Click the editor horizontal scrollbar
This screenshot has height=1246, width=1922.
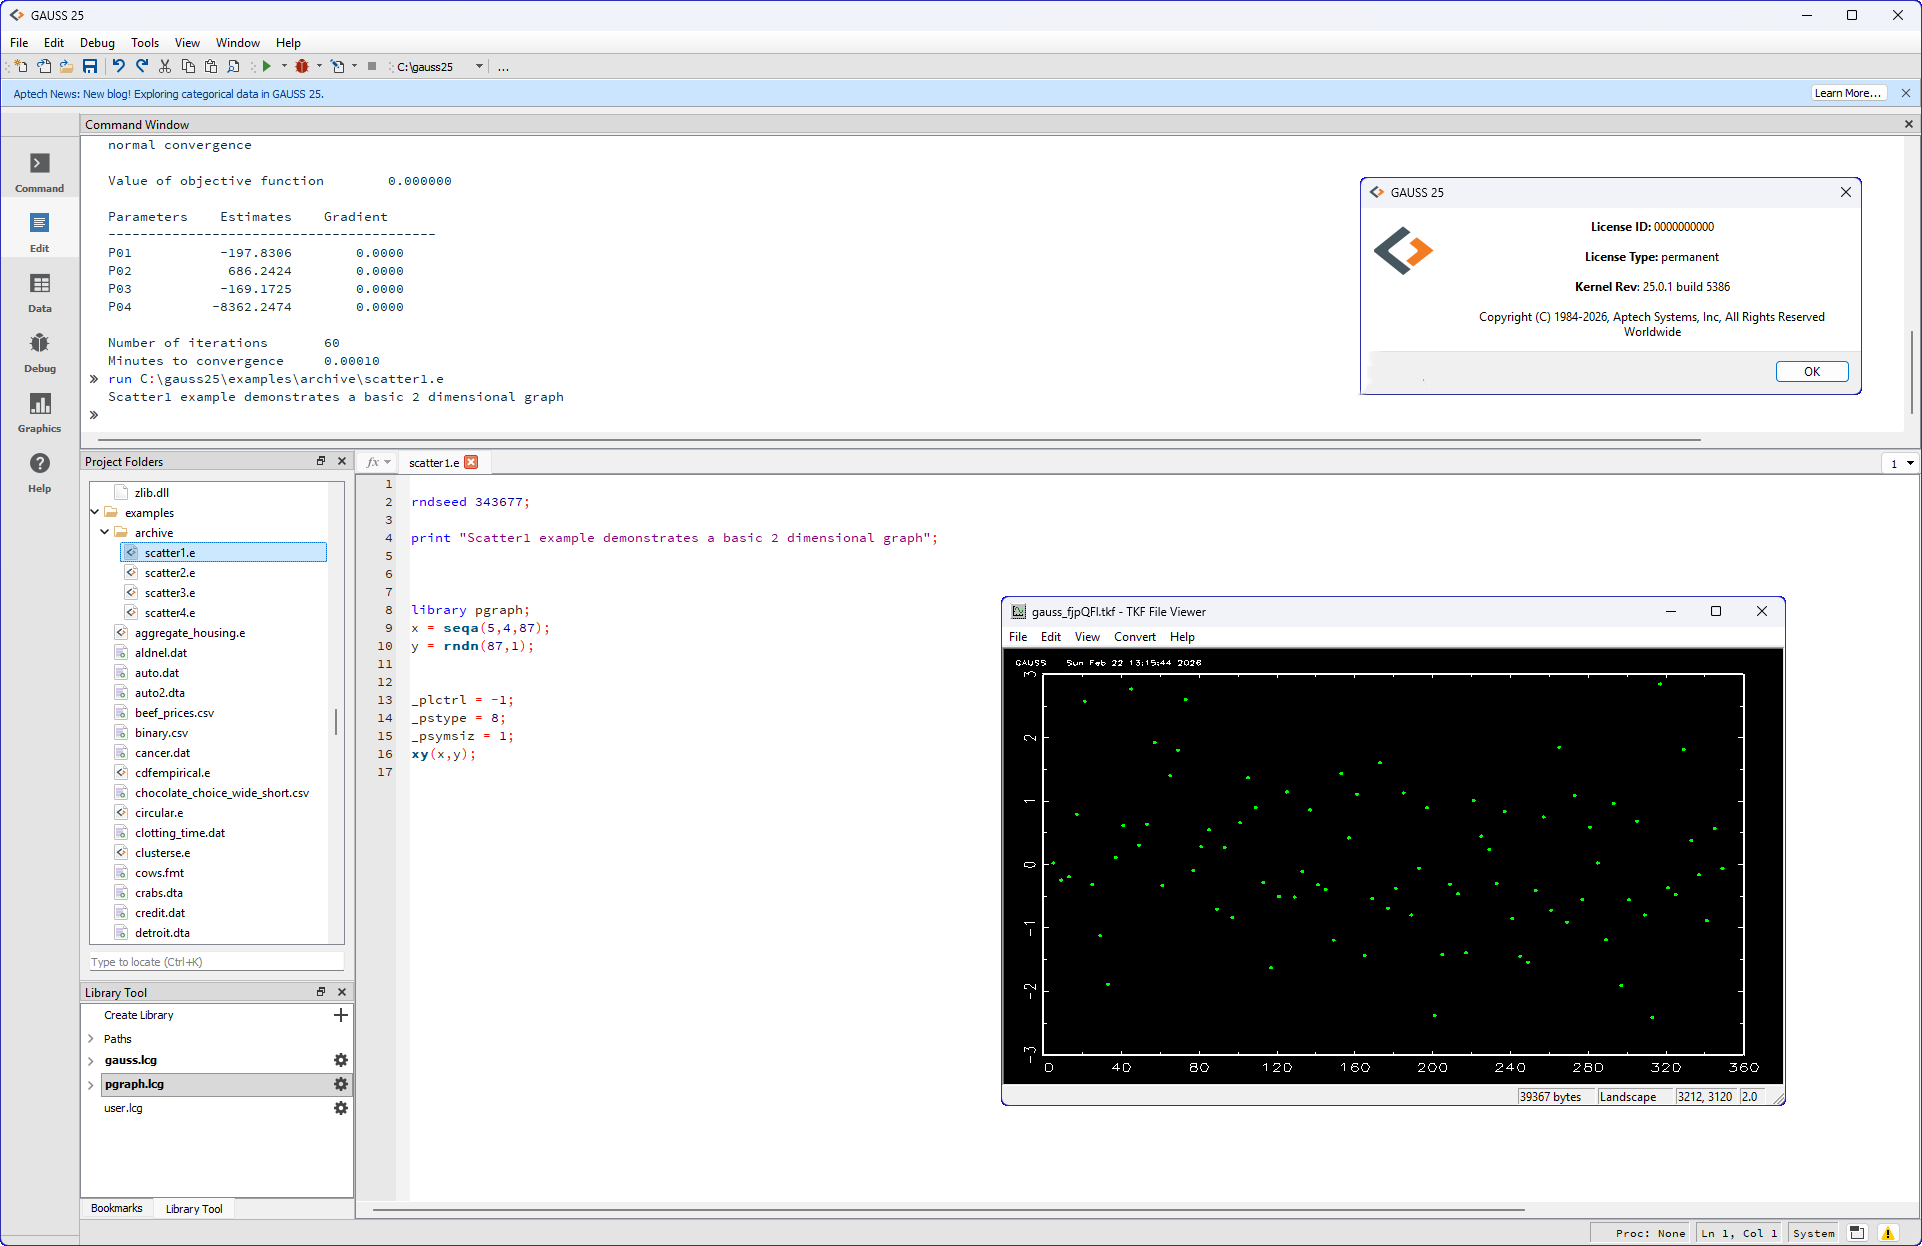pyautogui.click(x=949, y=1210)
